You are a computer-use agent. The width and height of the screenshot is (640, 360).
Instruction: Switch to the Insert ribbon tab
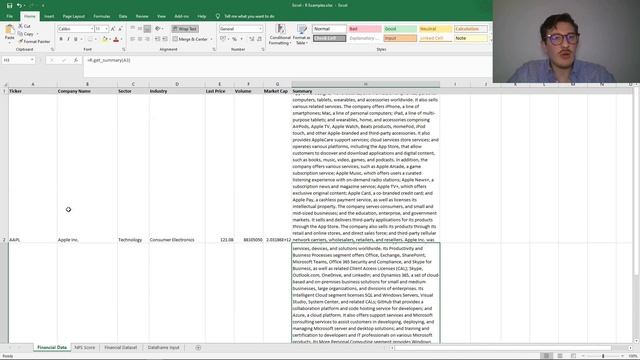[x=49, y=16]
